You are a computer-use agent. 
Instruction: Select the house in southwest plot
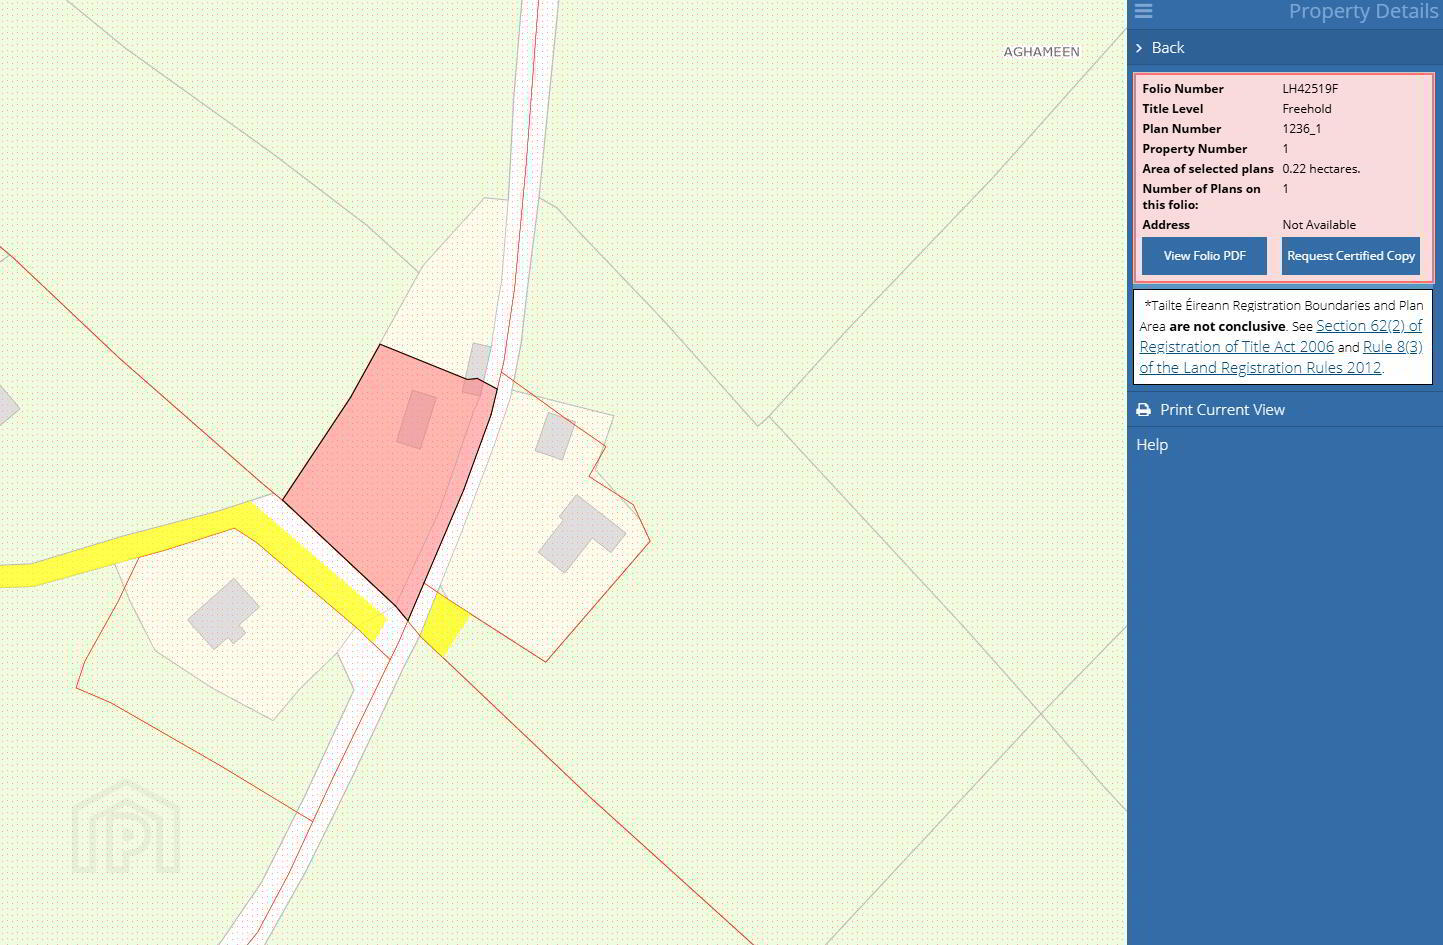224,613
